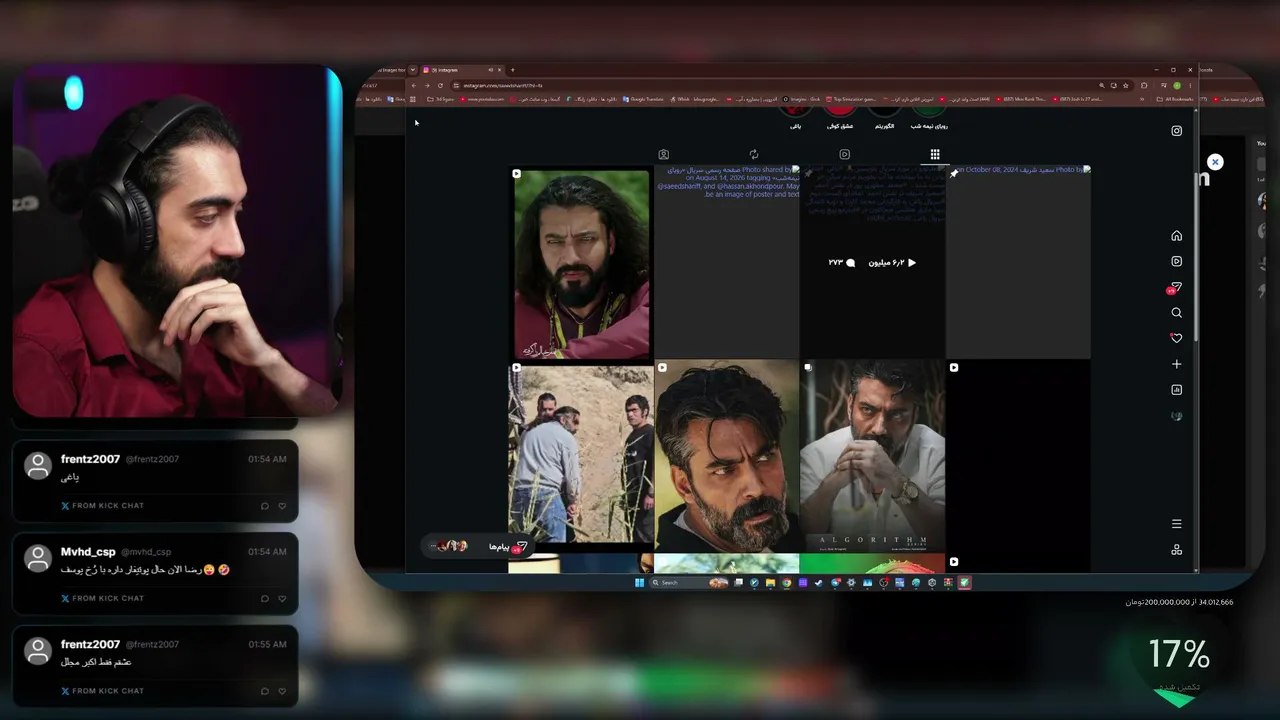Open a new browser tab

512,70
